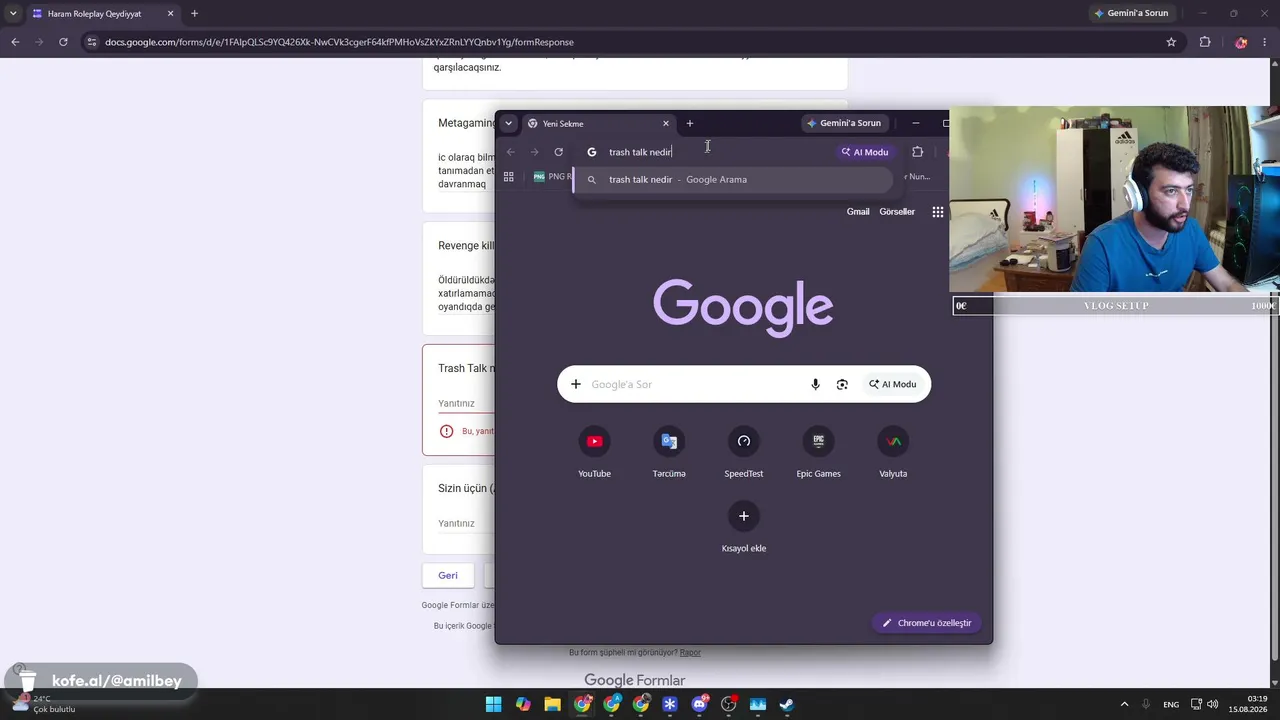Viewport: 1280px width, 720px height.
Task: Open tab search dropdown in background window
Action: (13, 14)
